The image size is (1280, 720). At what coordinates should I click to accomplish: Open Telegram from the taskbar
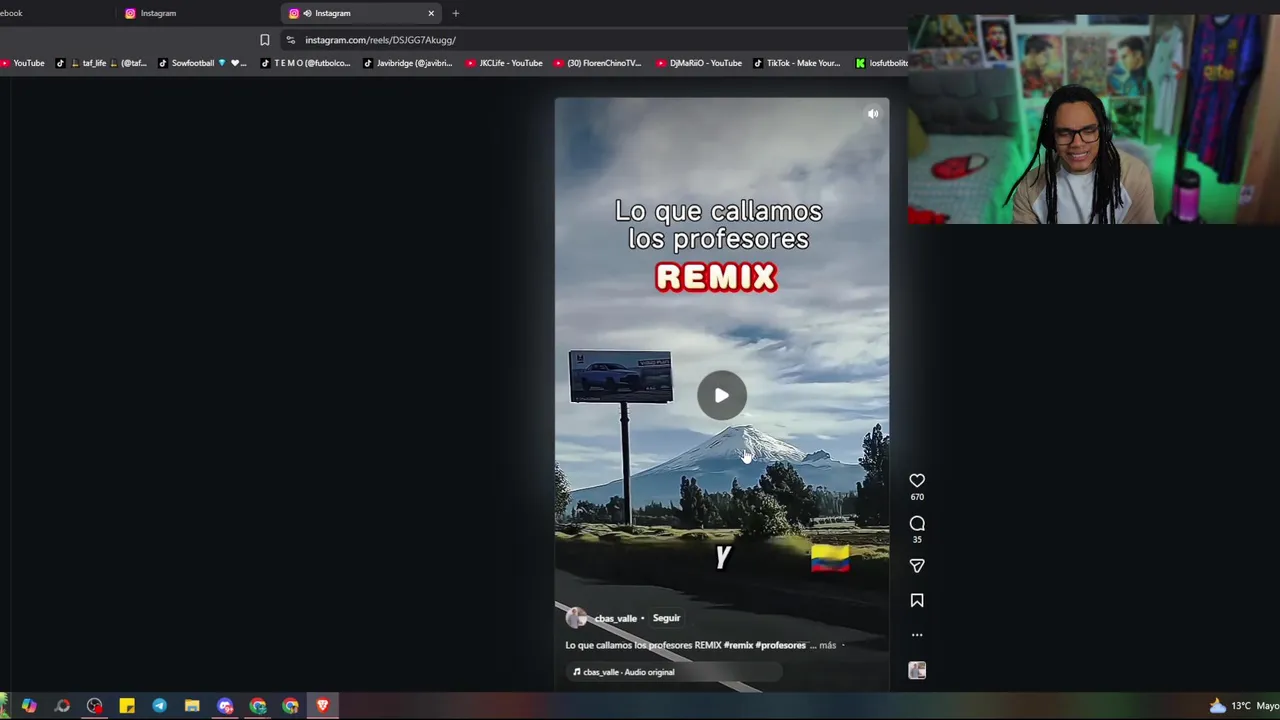coord(159,706)
